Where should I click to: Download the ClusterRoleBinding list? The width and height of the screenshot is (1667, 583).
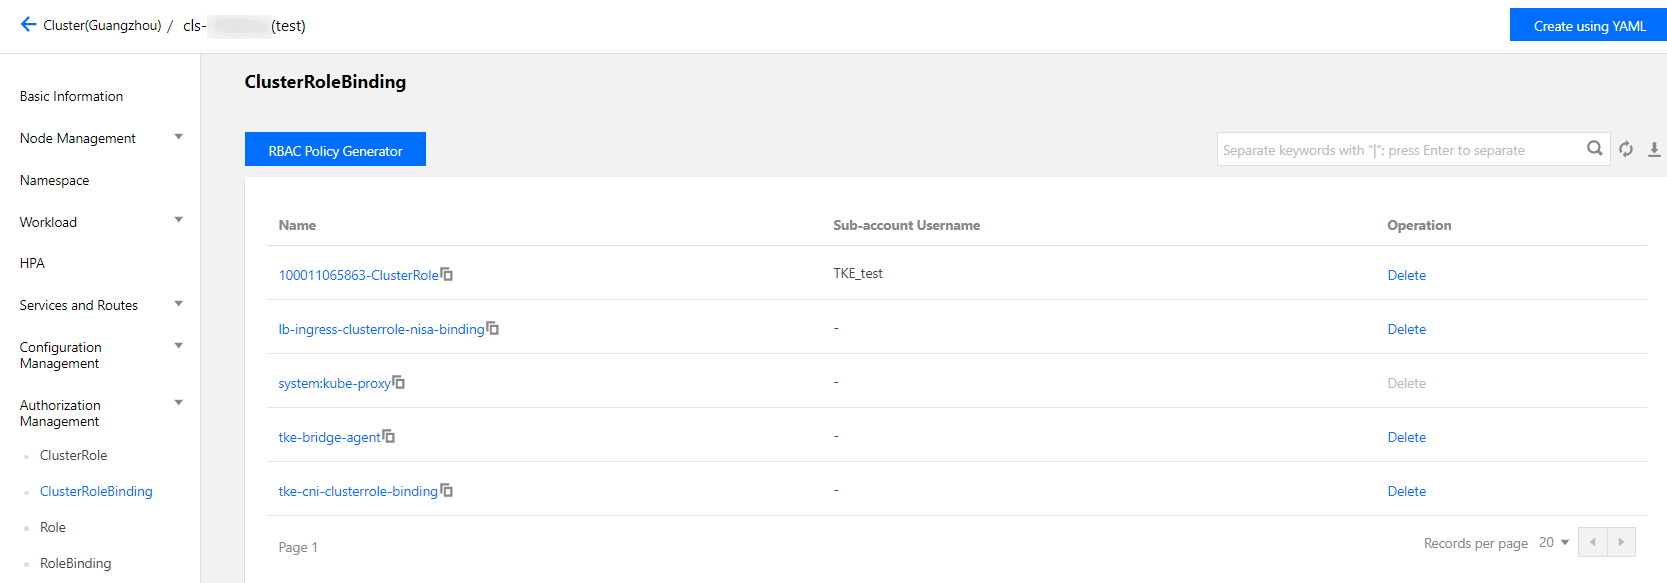1654,149
